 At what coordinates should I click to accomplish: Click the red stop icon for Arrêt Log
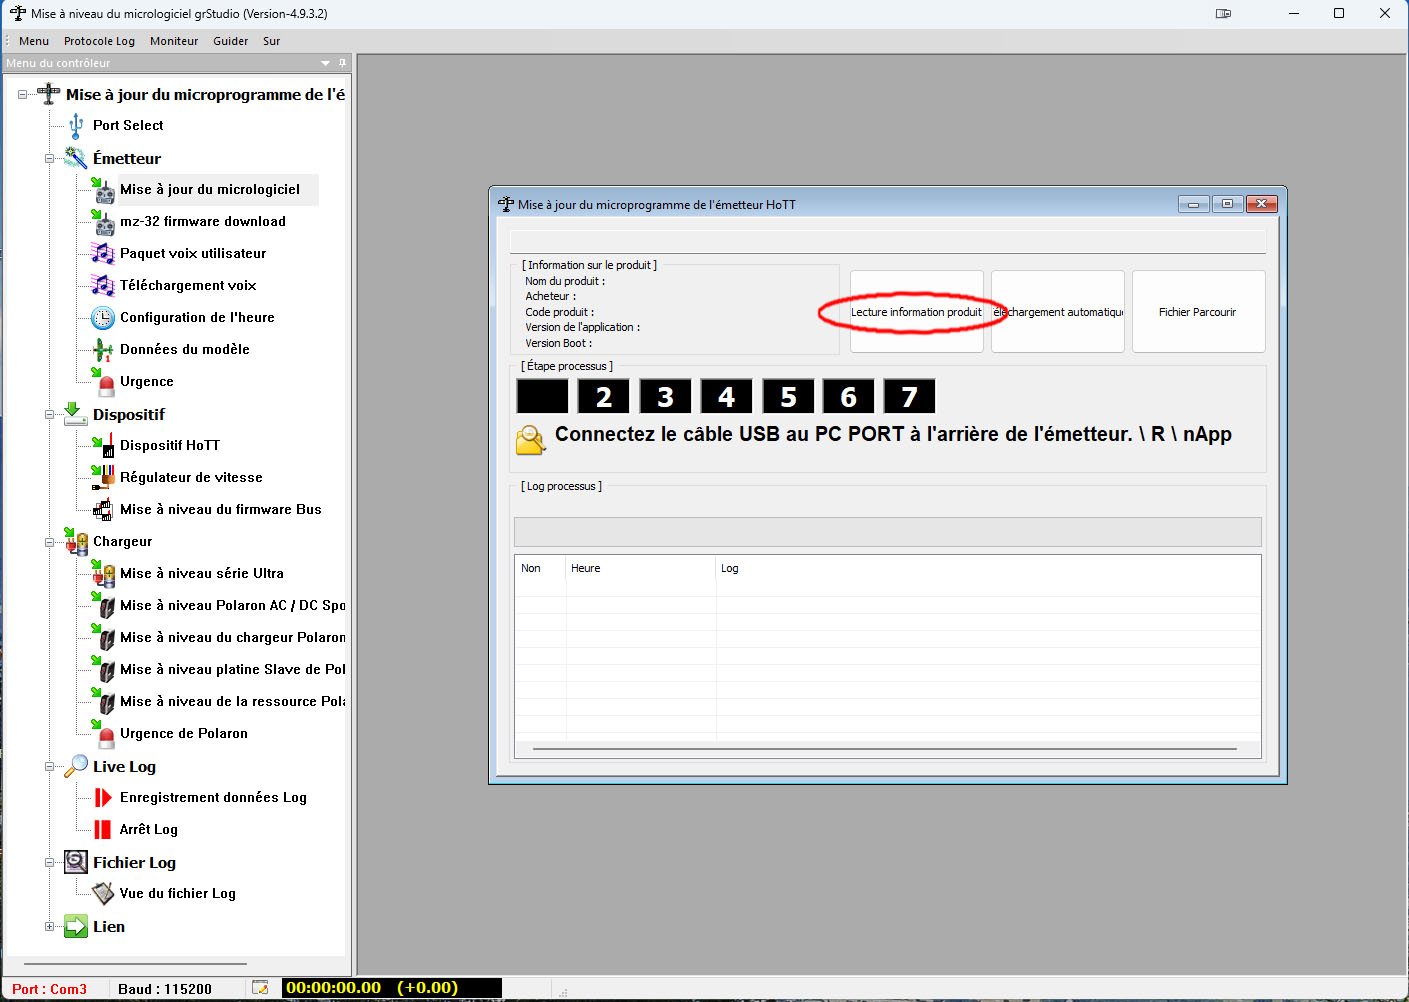pyautogui.click(x=103, y=830)
